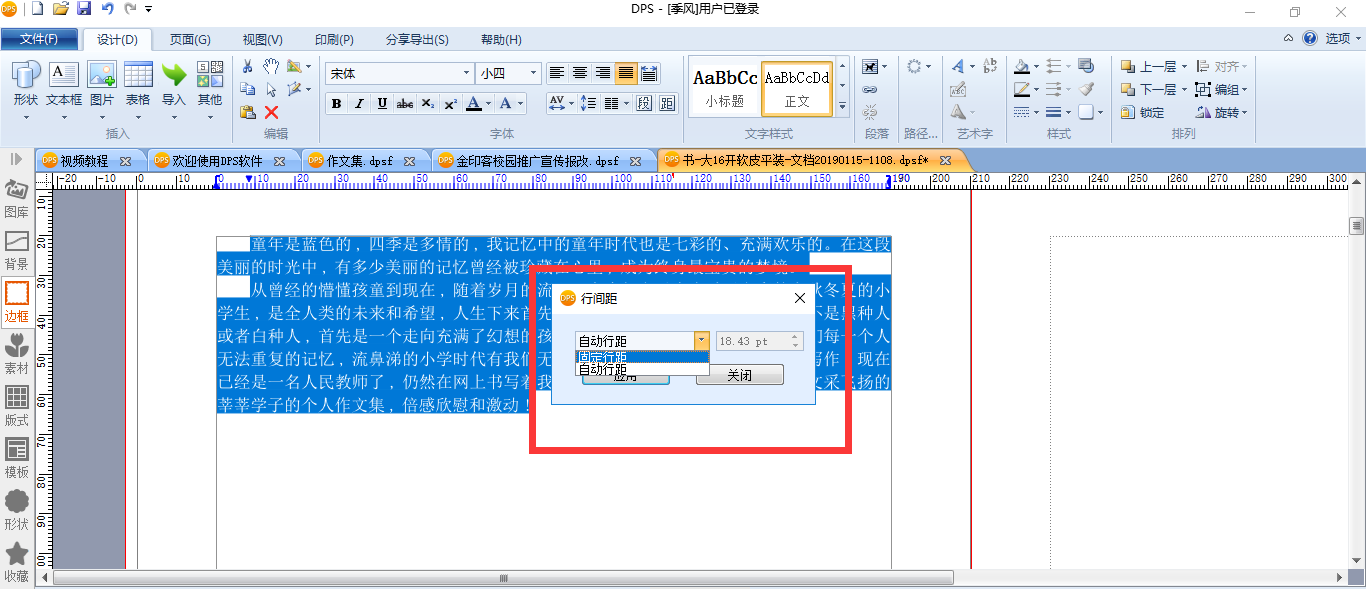Click the scissors cut icon
Screen dimensions: 1366x589
click(x=248, y=66)
